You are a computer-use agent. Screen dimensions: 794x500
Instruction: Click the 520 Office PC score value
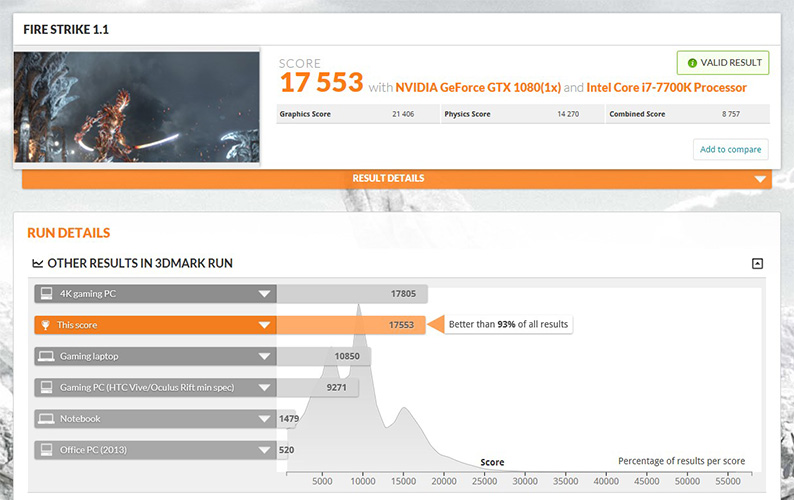(x=286, y=450)
